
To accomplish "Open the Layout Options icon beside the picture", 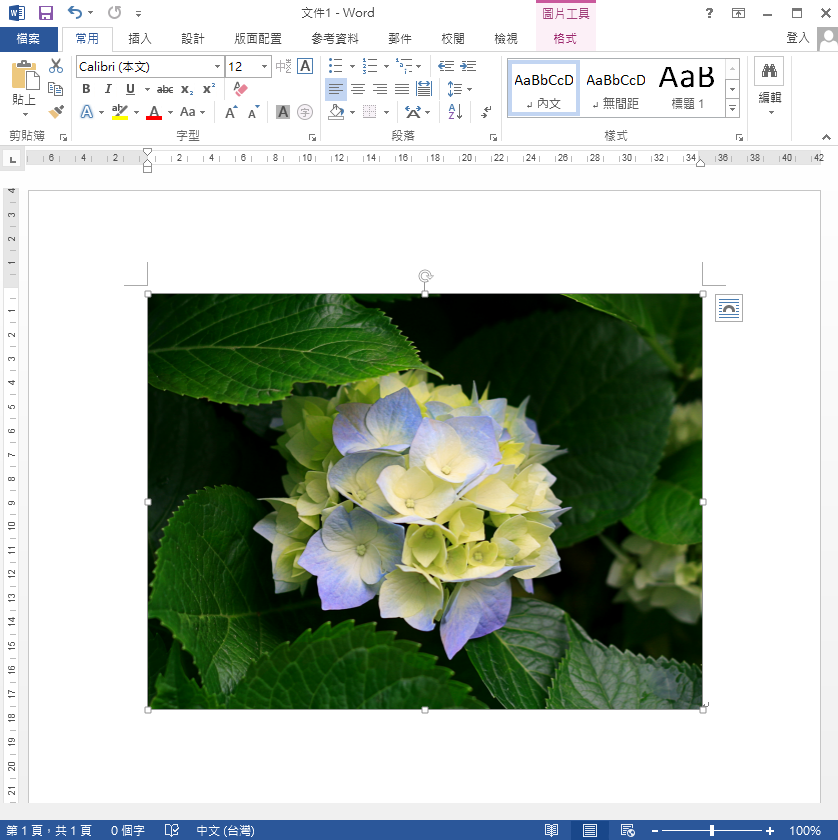I will tap(729, 309).
